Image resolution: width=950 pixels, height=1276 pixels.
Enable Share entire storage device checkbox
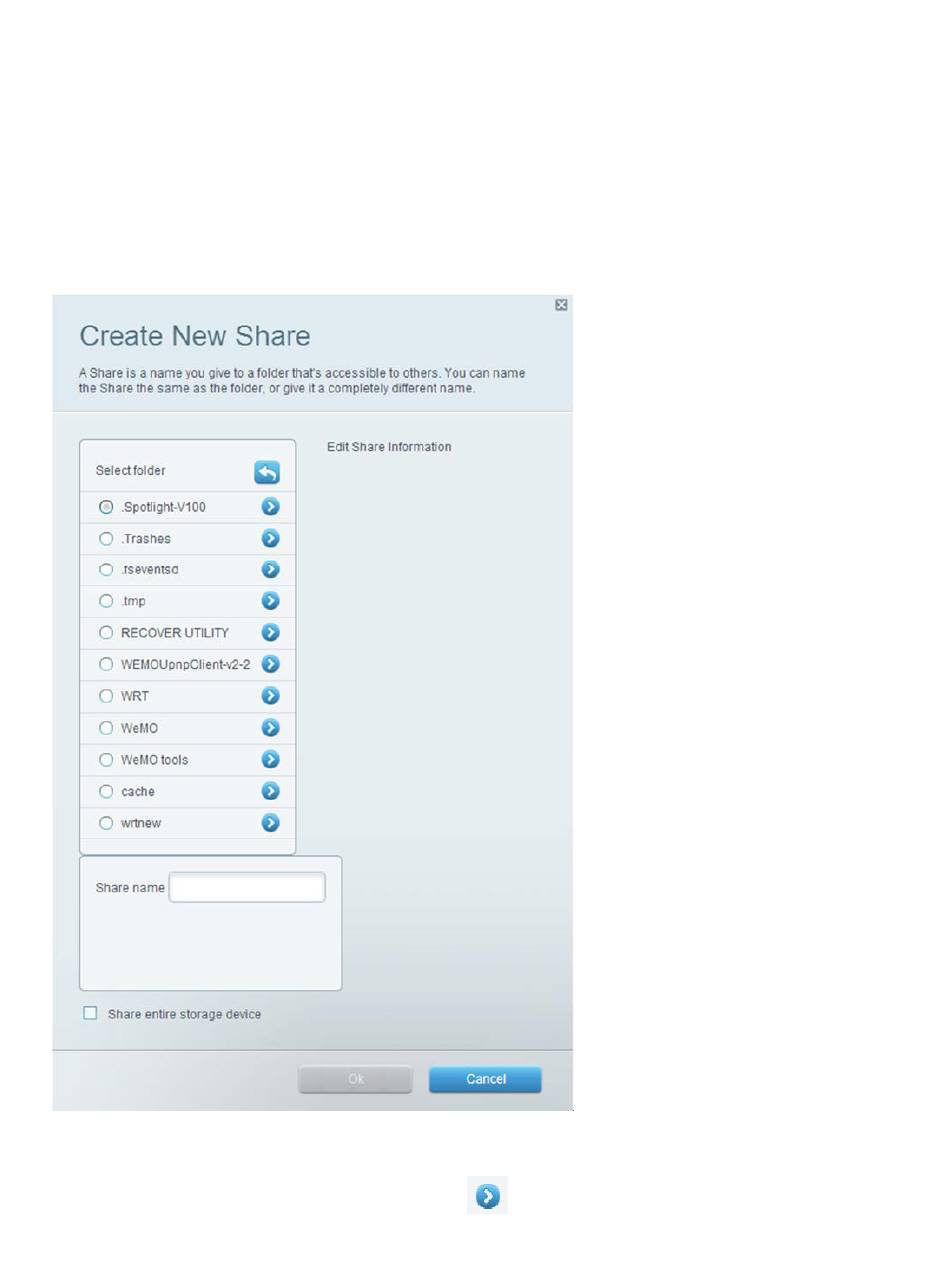point(91,1013)
